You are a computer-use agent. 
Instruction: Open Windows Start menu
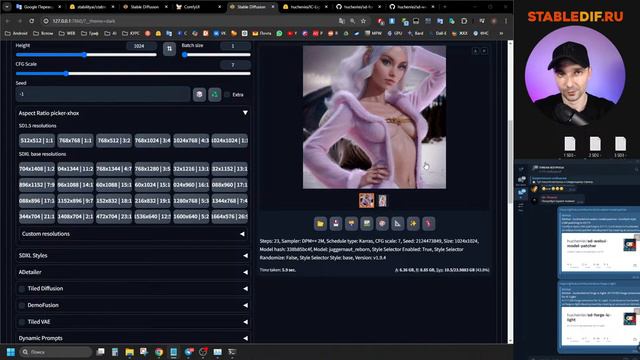point(11,352)
